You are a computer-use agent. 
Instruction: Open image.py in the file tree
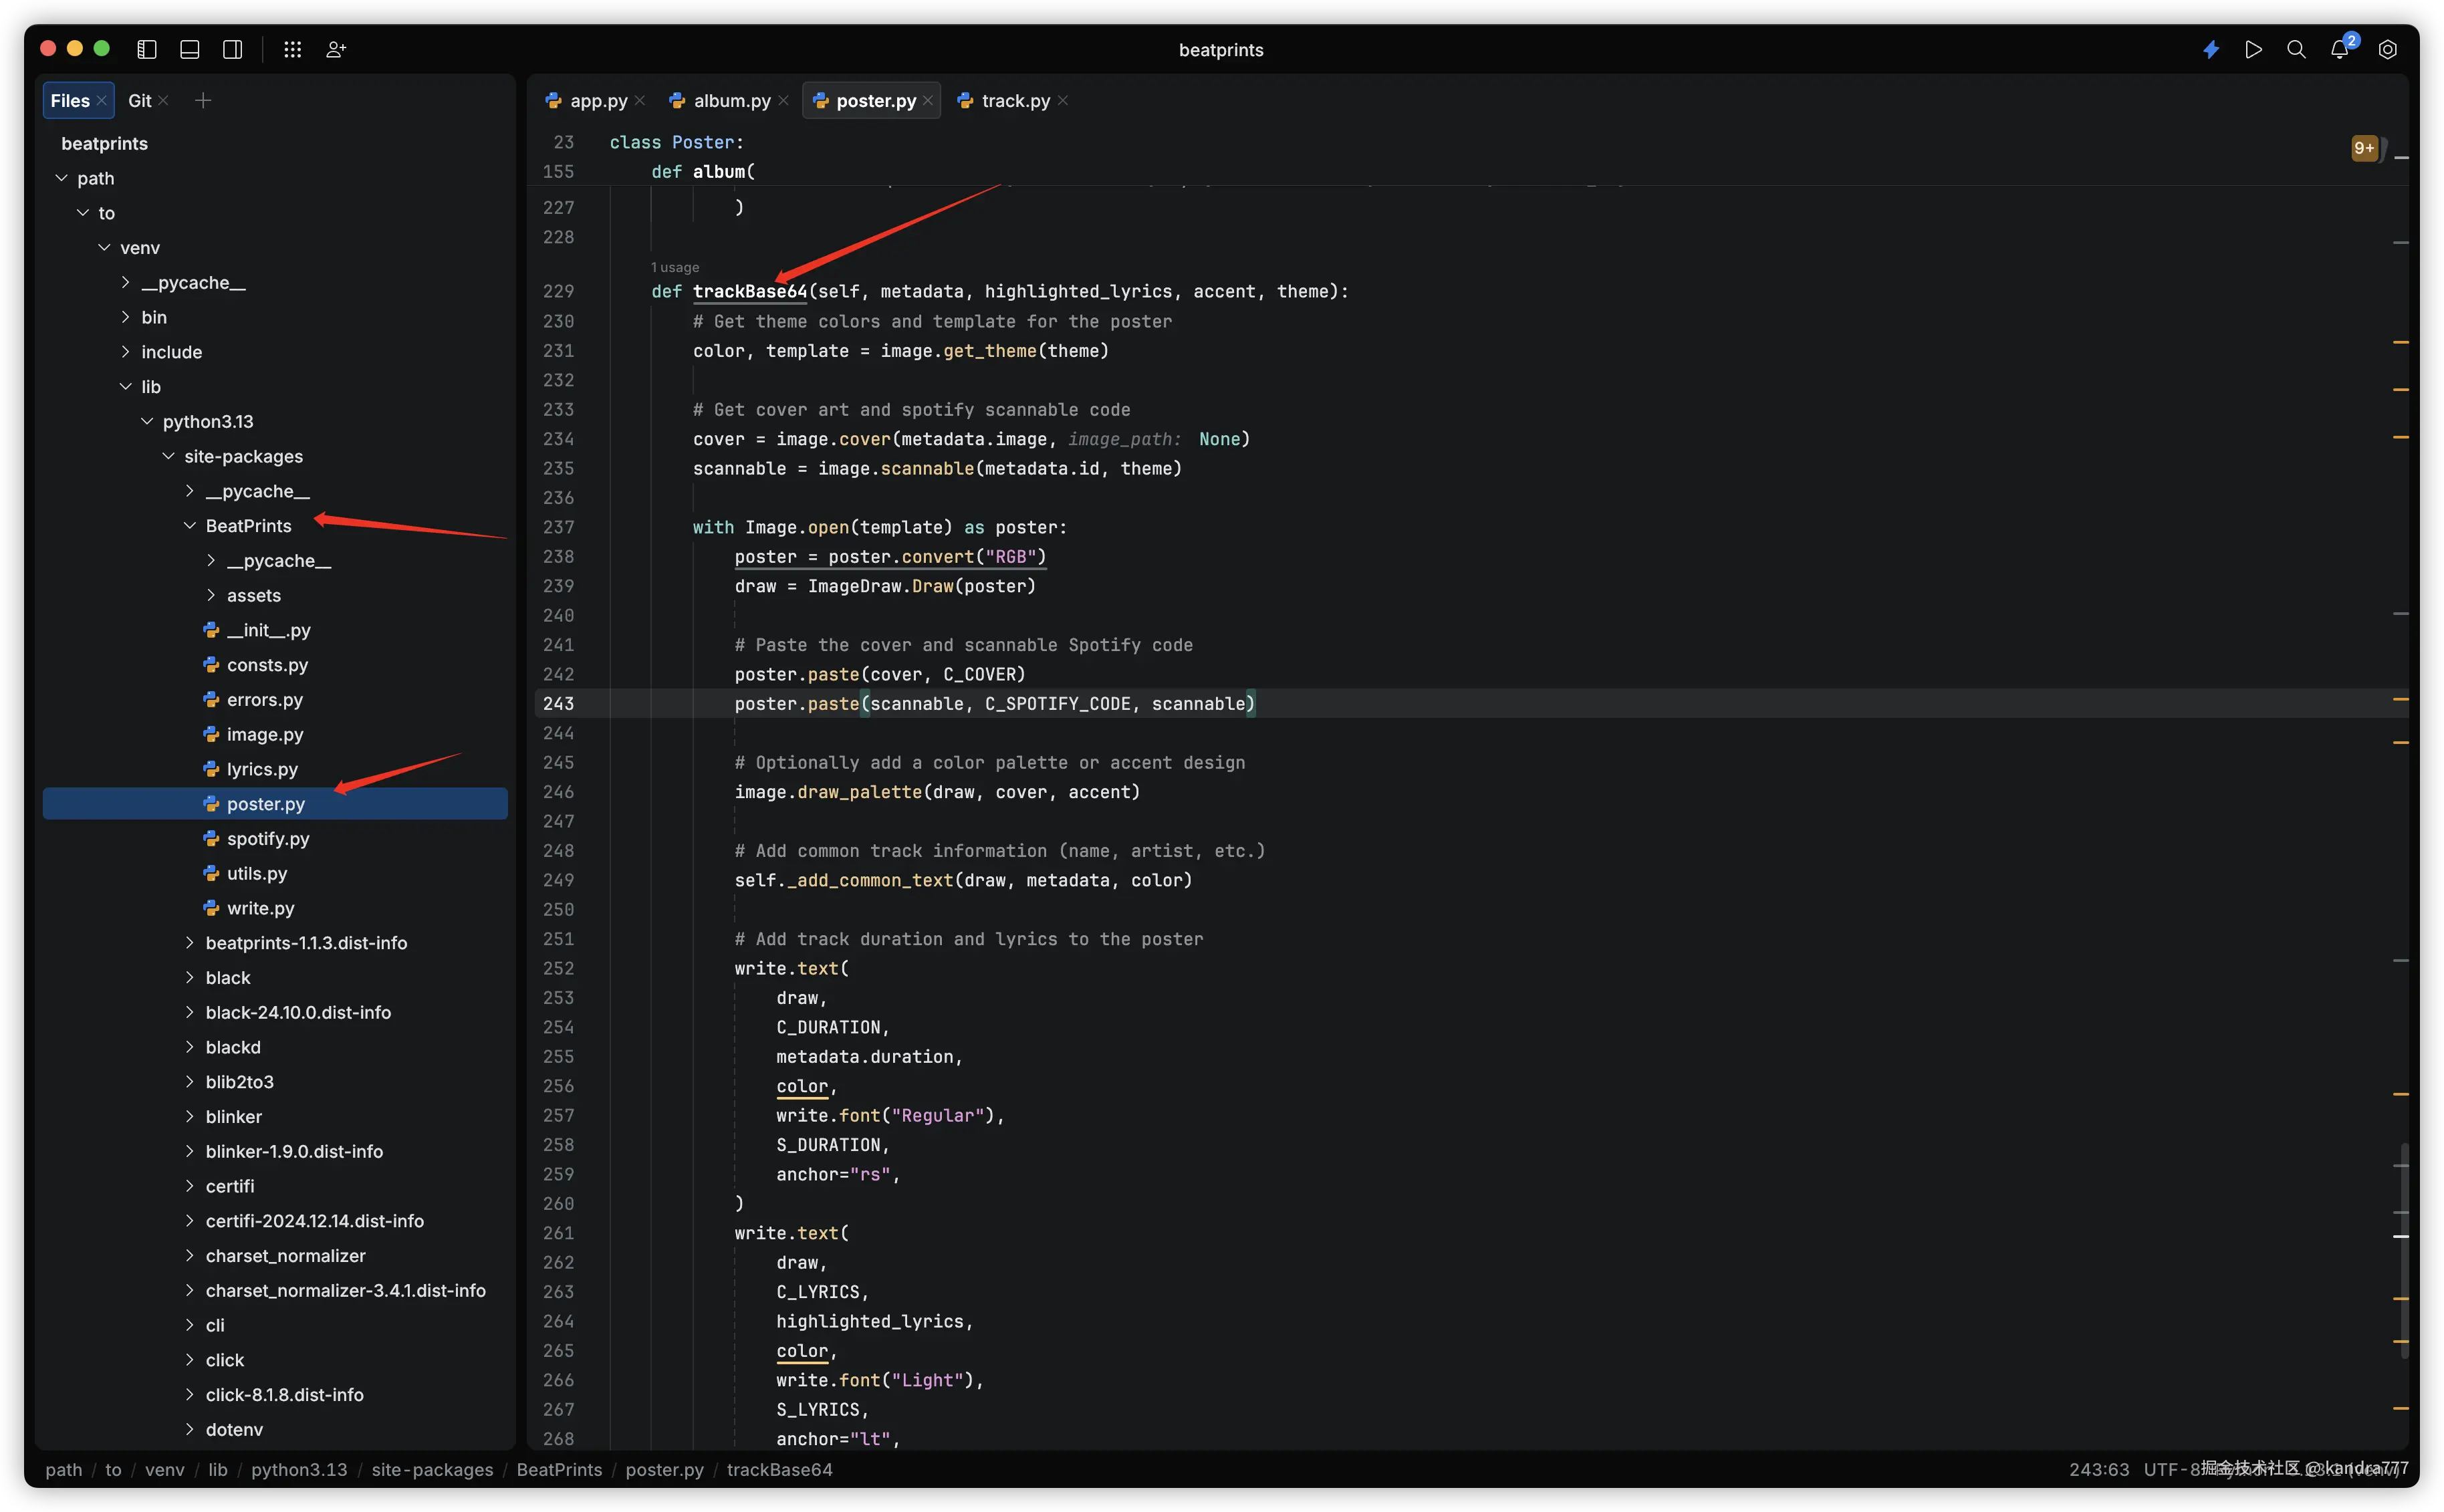(x=264, y=734)
